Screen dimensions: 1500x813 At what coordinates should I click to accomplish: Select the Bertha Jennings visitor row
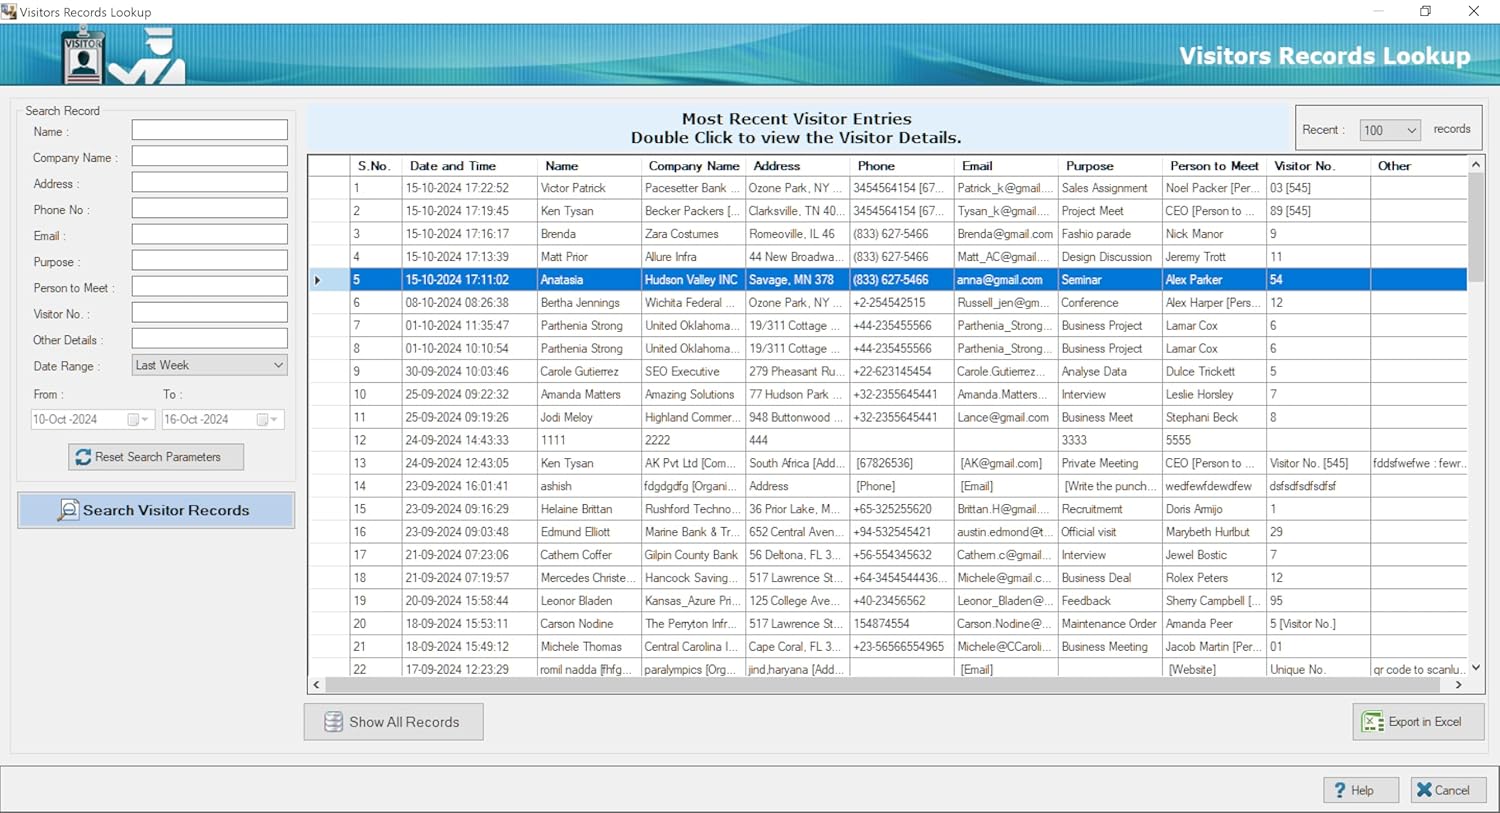coord(580,303)
